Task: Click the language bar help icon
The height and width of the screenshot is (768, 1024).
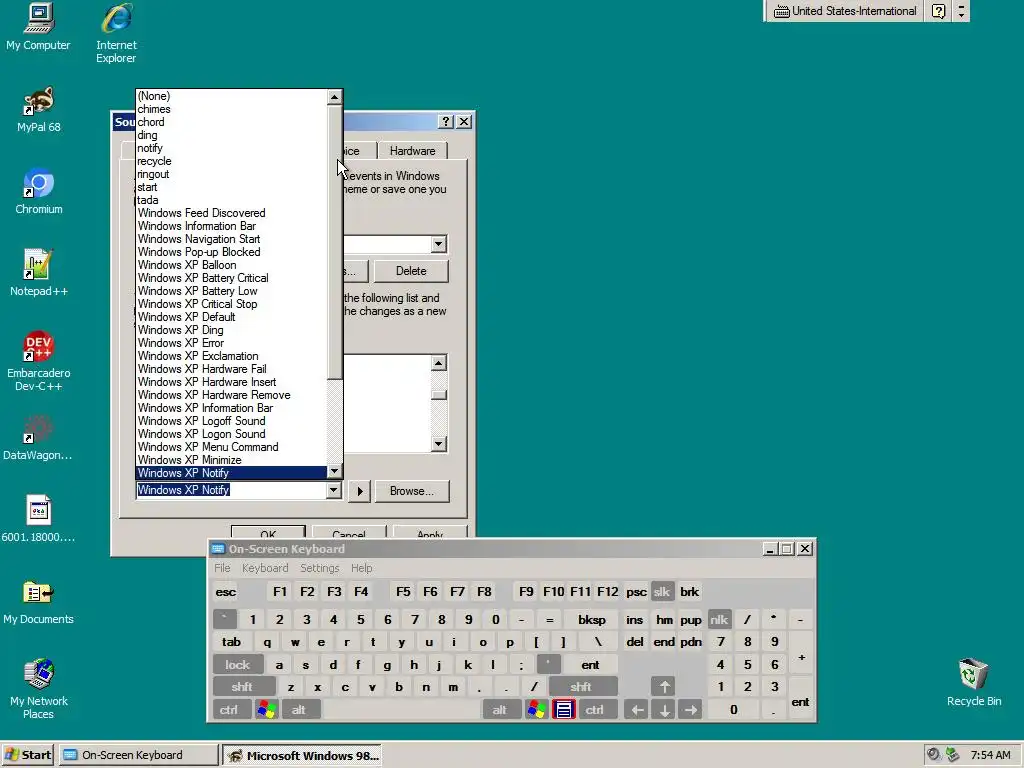Action: [x=938, y=11]
